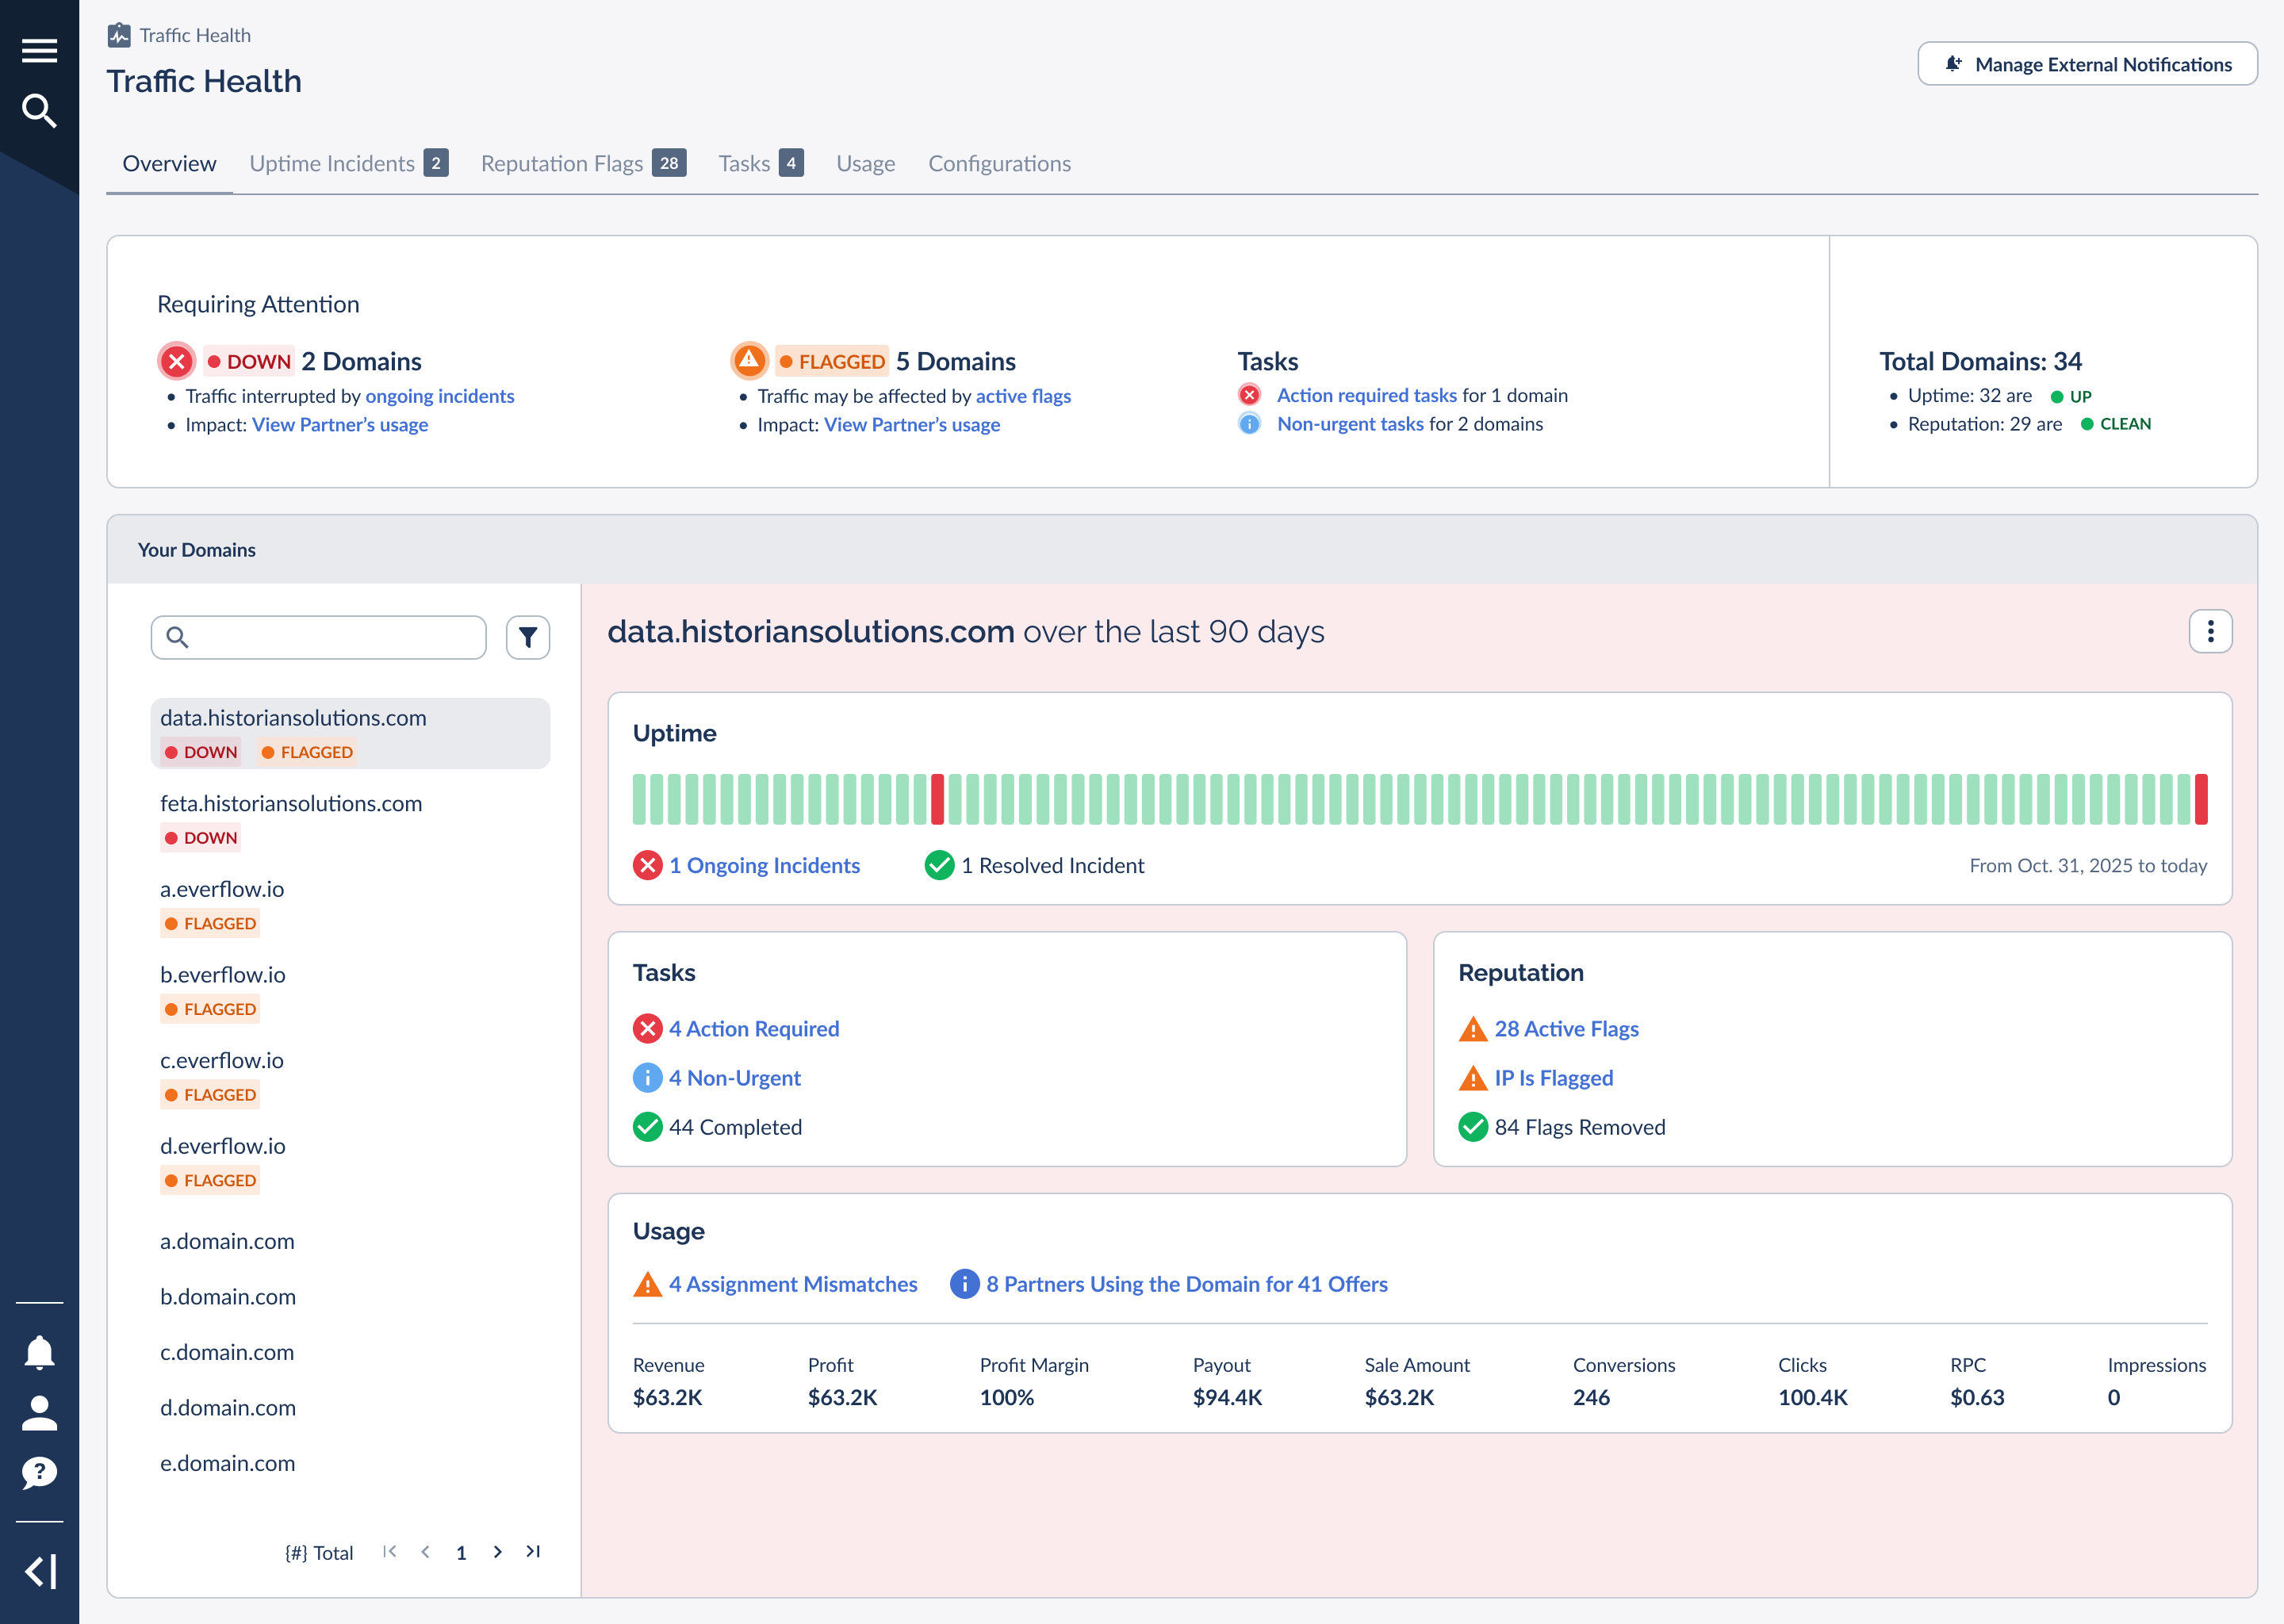Click the sidebar search magnifier icon
2284x1624 pixels.
coord(39,110)
